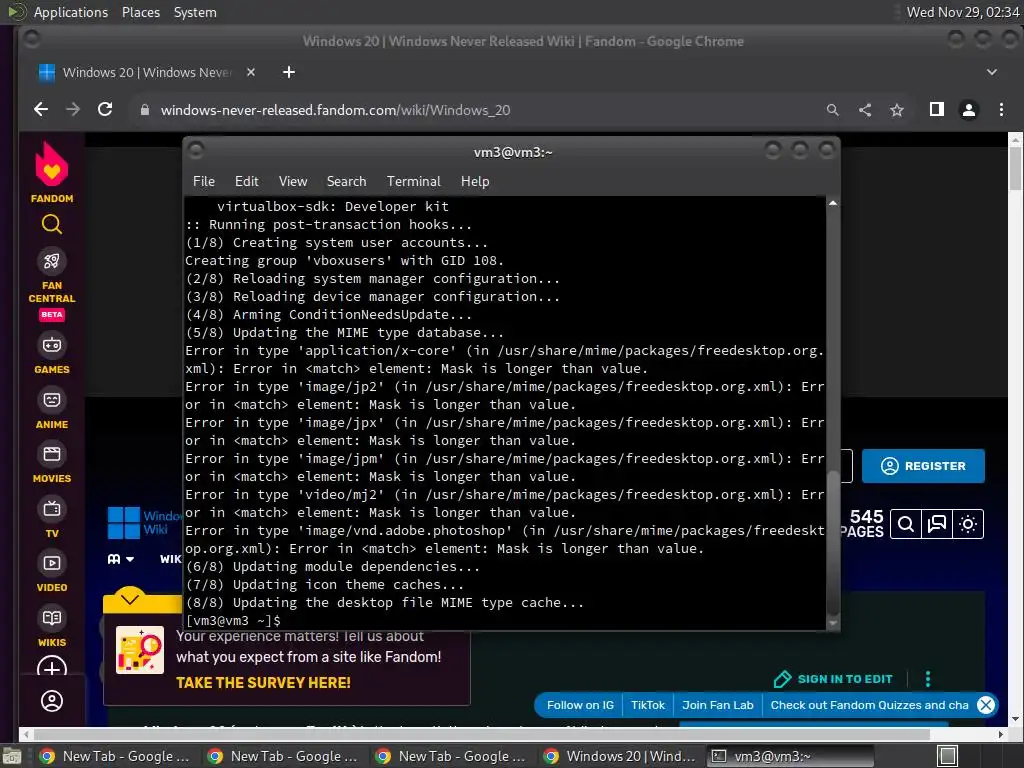Viewport: 1024px width, 768px height.
Task: Open the terminal View menu
Action: point(293,182)
